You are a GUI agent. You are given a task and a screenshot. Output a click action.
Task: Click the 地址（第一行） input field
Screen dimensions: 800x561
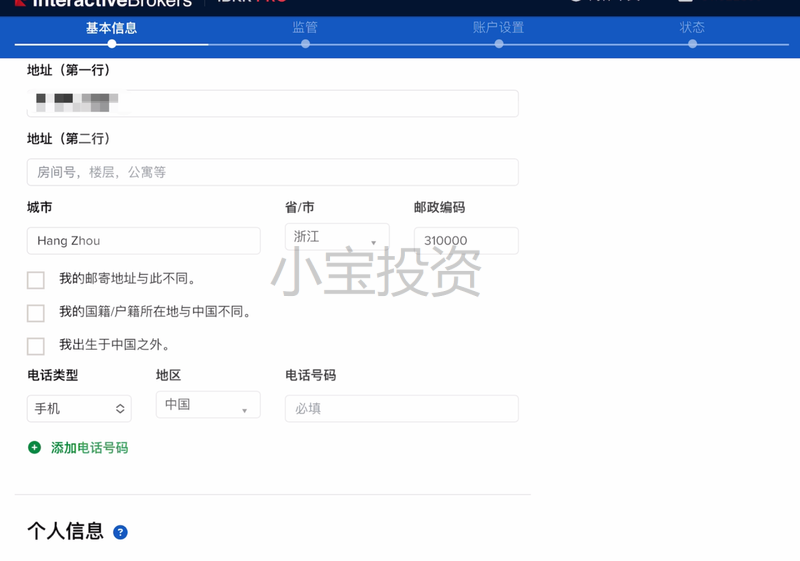tap(272, 103)
